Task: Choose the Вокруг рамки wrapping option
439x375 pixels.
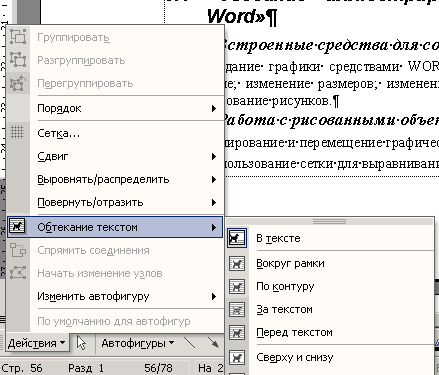Action: 330,263
